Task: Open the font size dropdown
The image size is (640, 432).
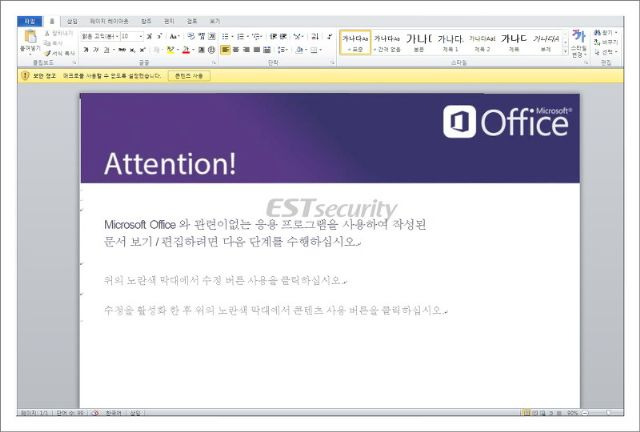Action: [141, 36]
